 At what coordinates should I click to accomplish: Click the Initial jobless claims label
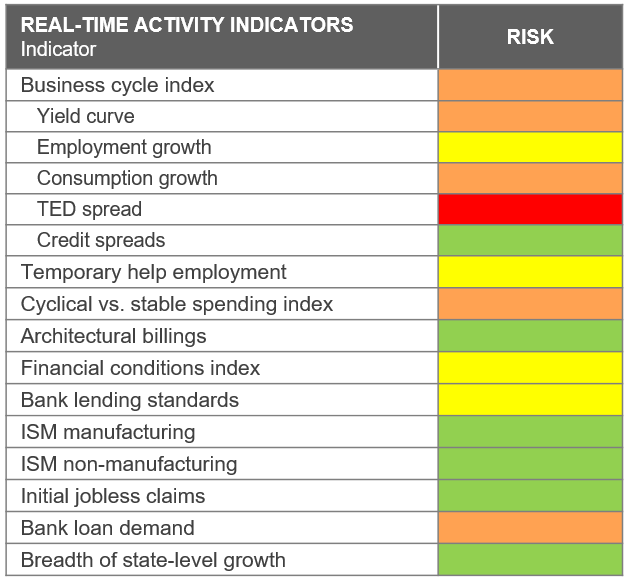click(113, 496)
